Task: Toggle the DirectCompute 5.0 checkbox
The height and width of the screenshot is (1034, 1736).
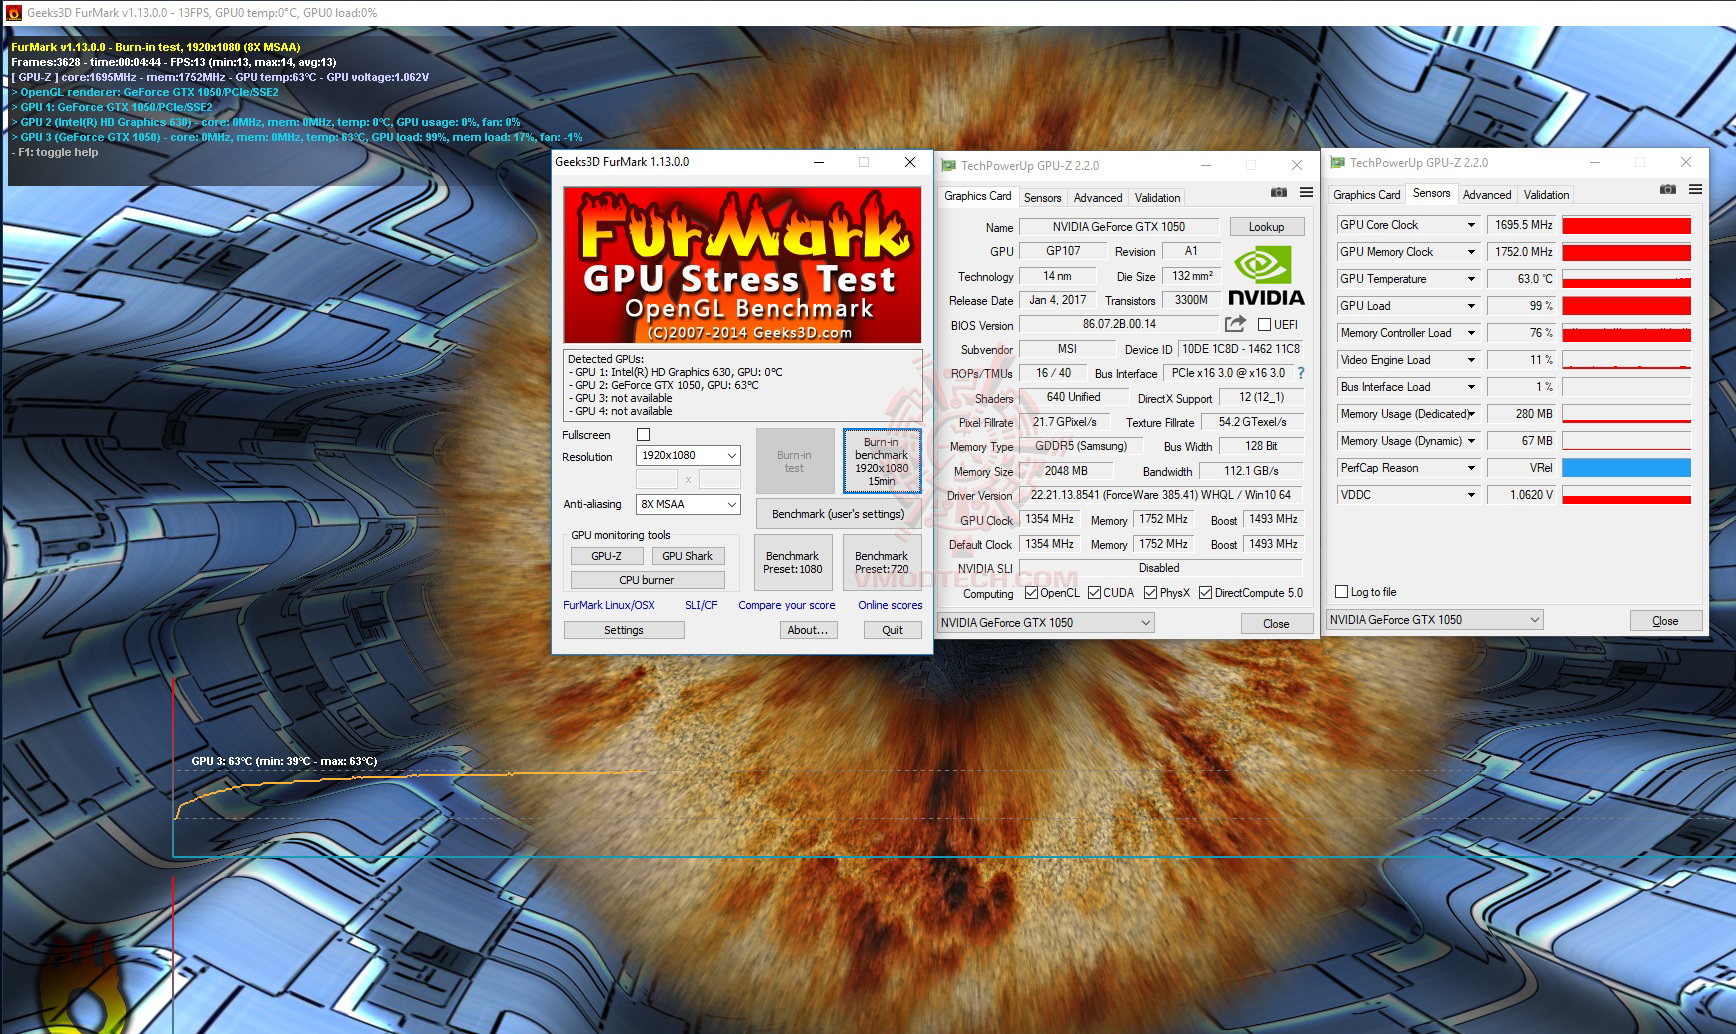Action: point(1205,593)
